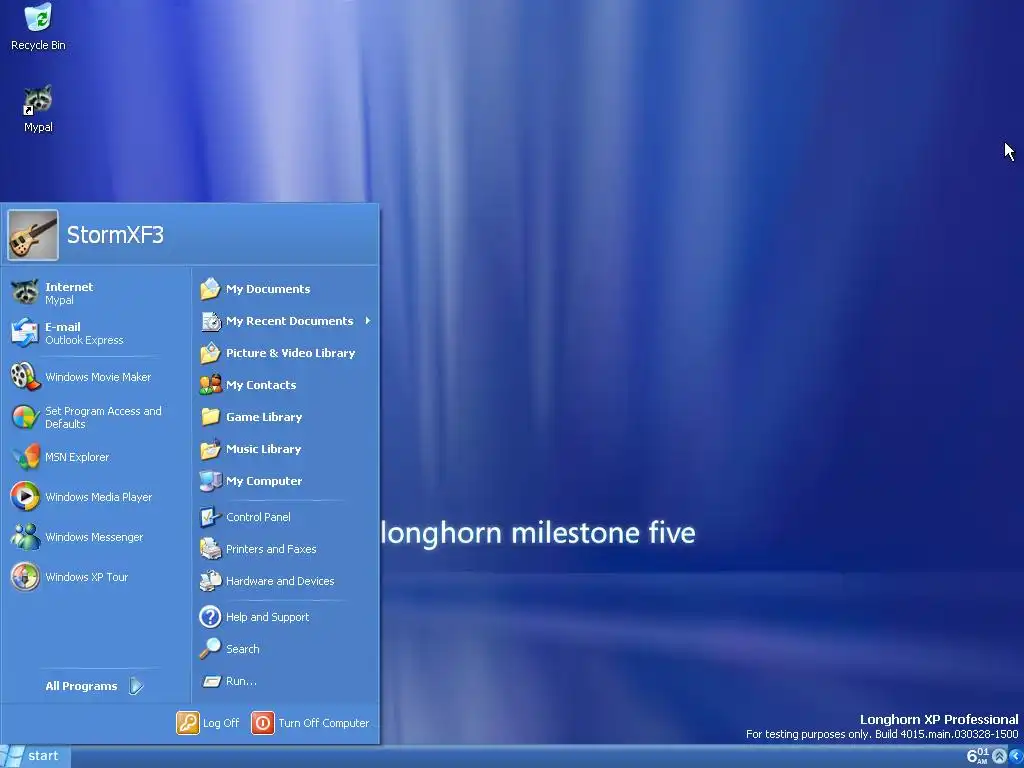This screenshot has height=768, width=1024.
Task: Click the Search magnifying glass icon
Action: [x=210, y=648]
